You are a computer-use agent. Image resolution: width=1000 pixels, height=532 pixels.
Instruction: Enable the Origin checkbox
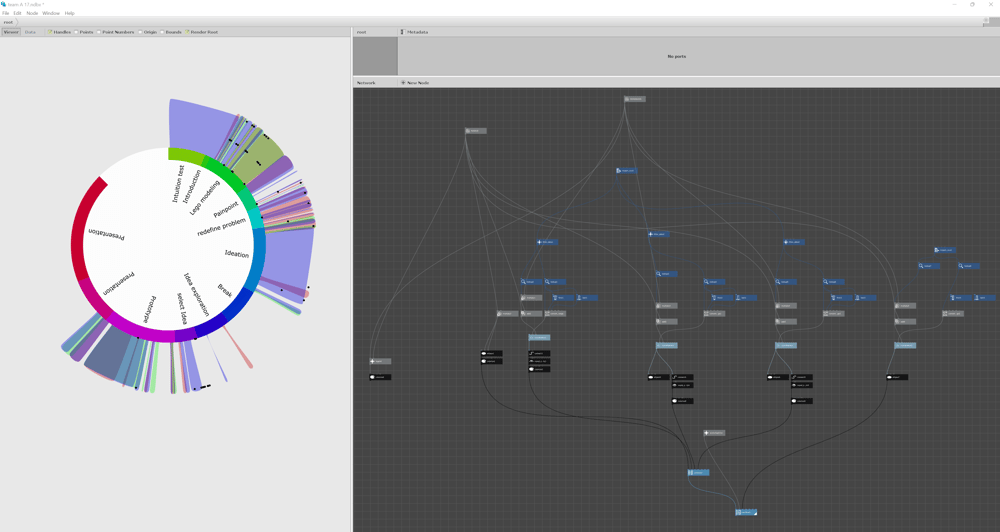pyautogui.click(x=140, y=32)
